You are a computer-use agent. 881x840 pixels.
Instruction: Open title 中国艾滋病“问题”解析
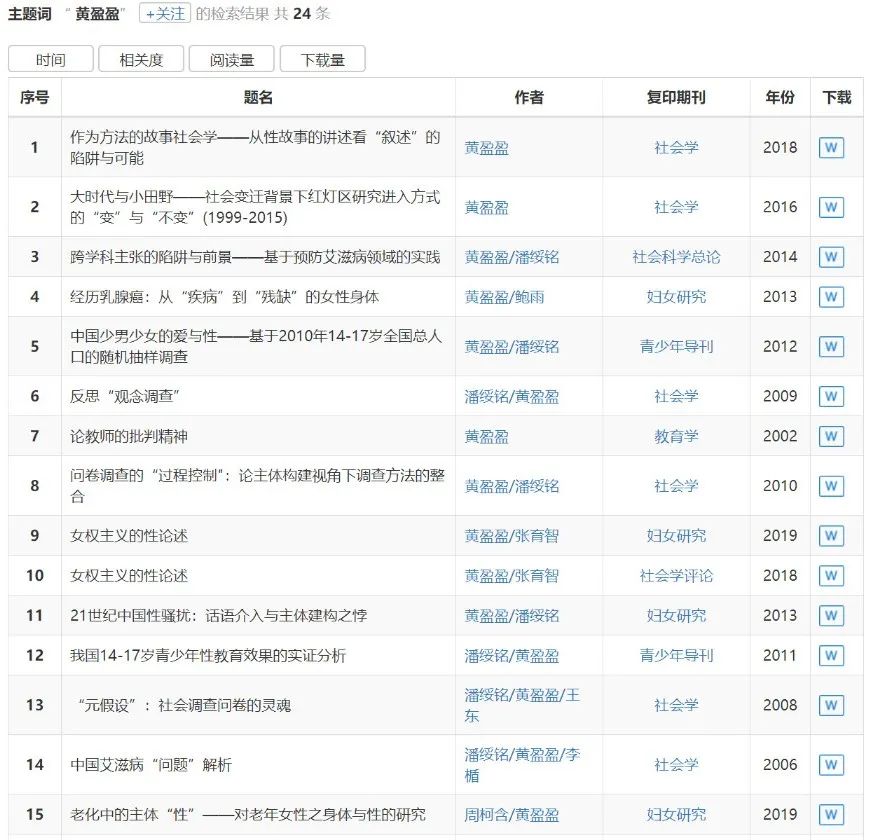pos(151,765)
